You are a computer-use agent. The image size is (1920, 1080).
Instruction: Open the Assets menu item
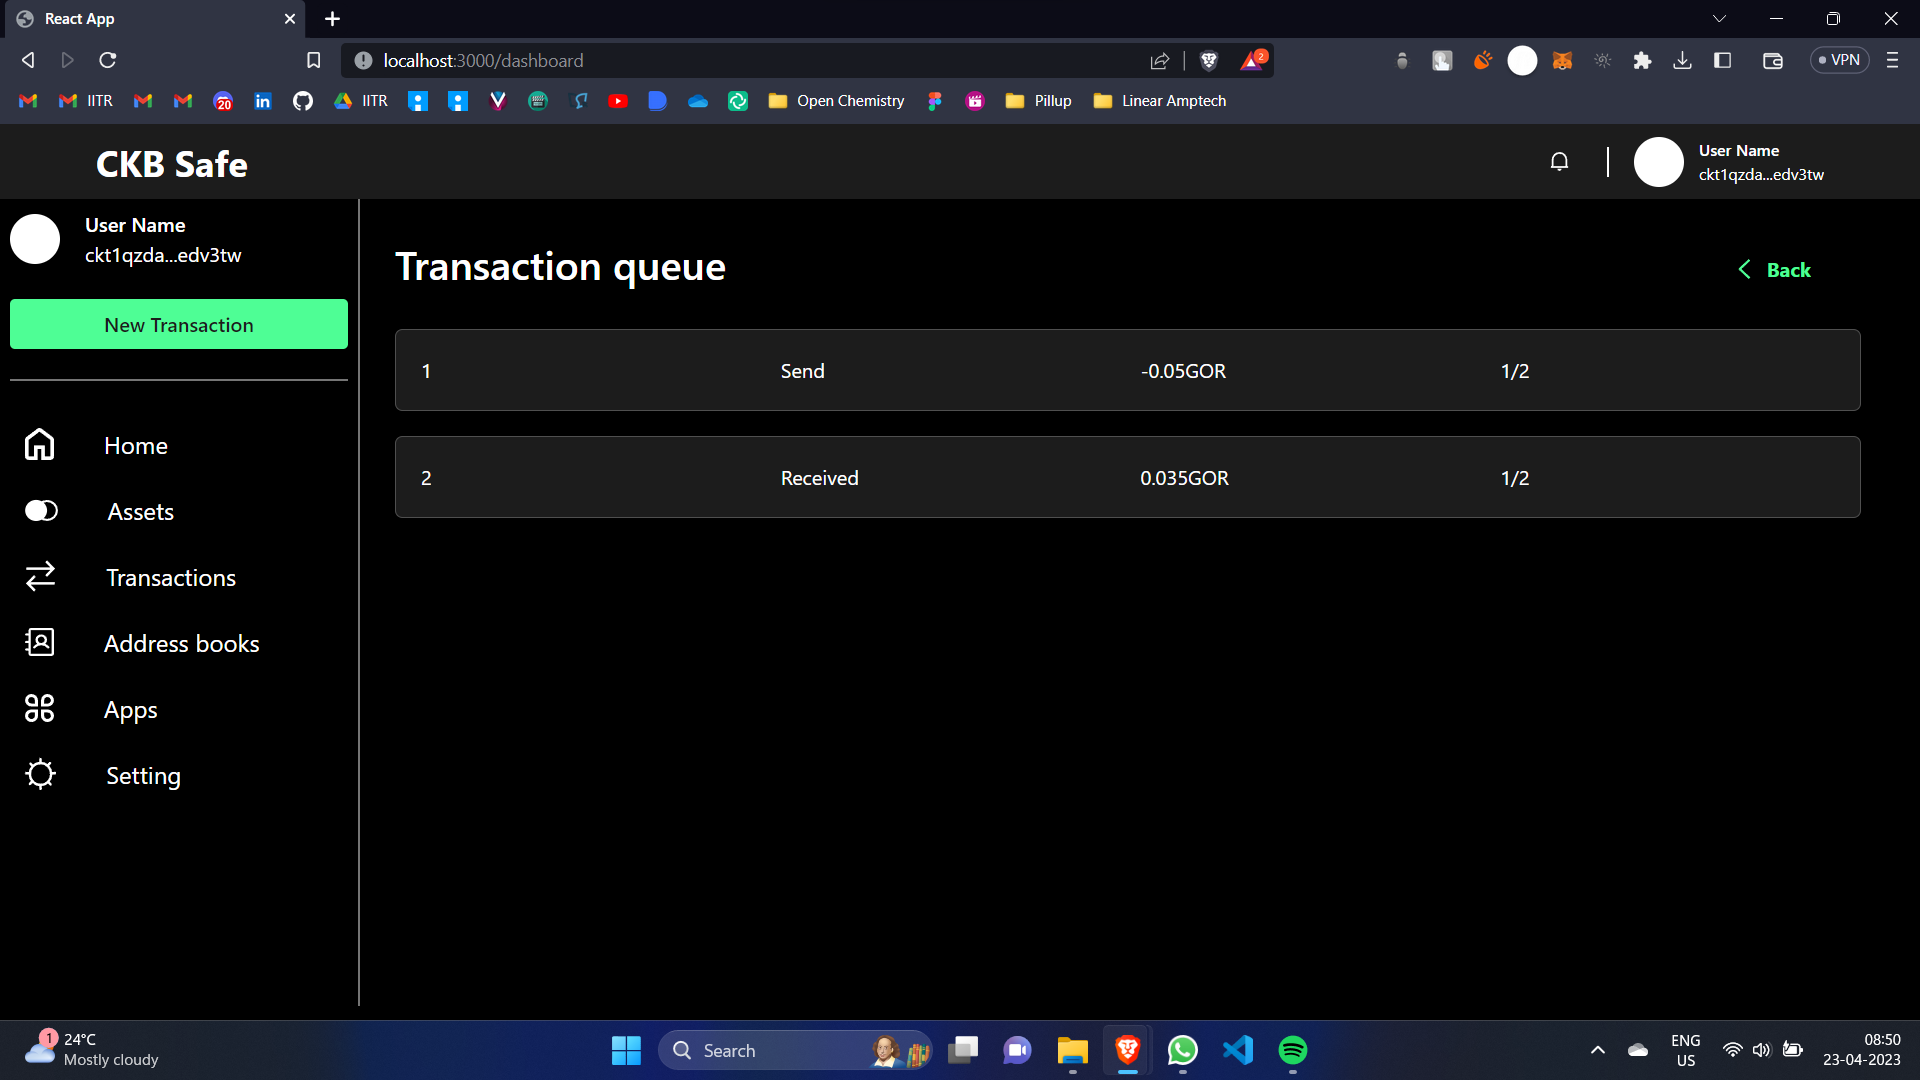(140, 512)
